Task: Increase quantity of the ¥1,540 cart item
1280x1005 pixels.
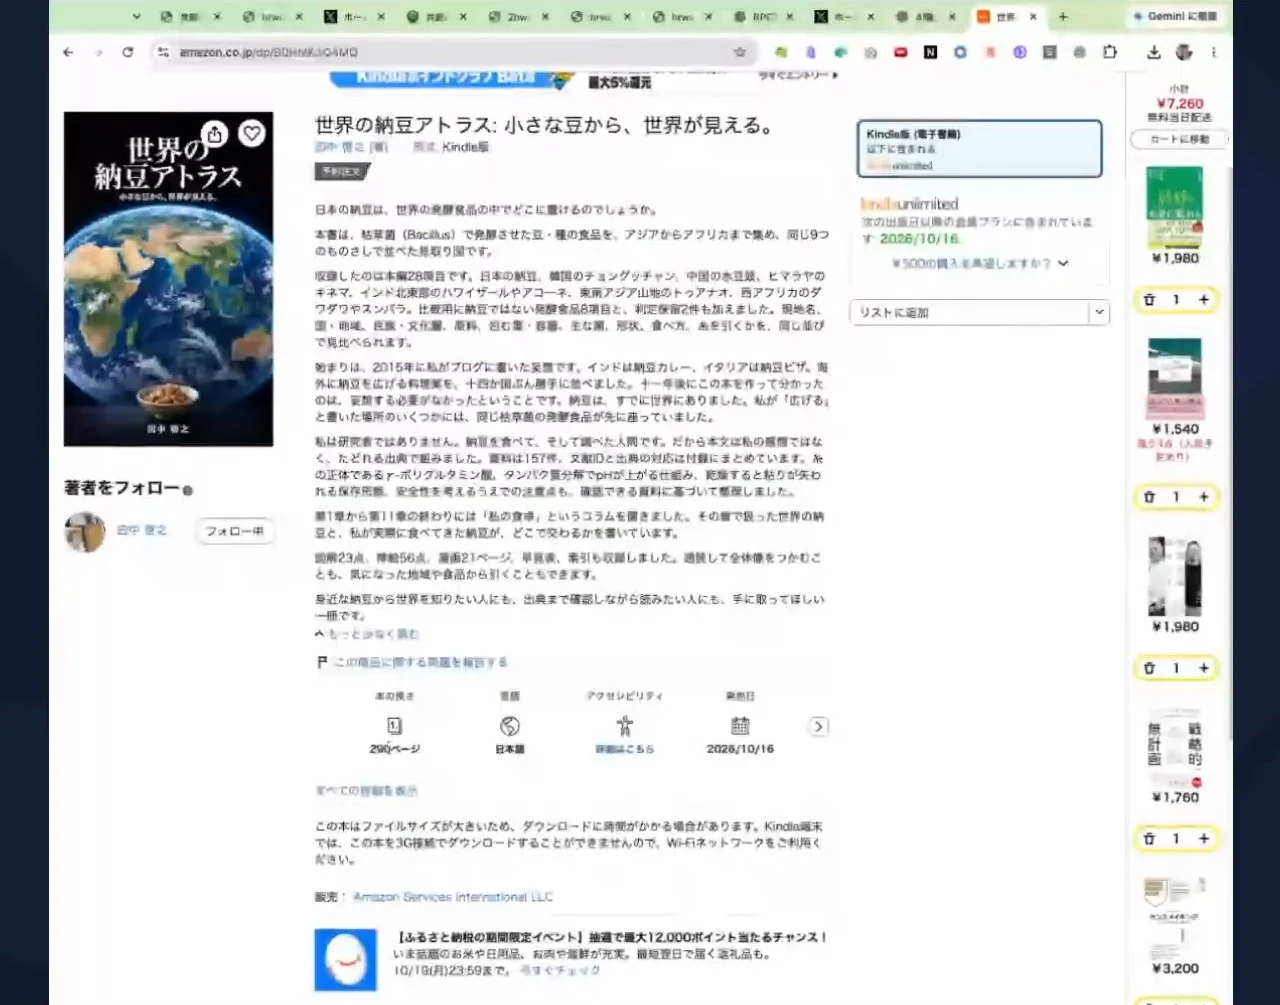Action: click(1204, 497)
